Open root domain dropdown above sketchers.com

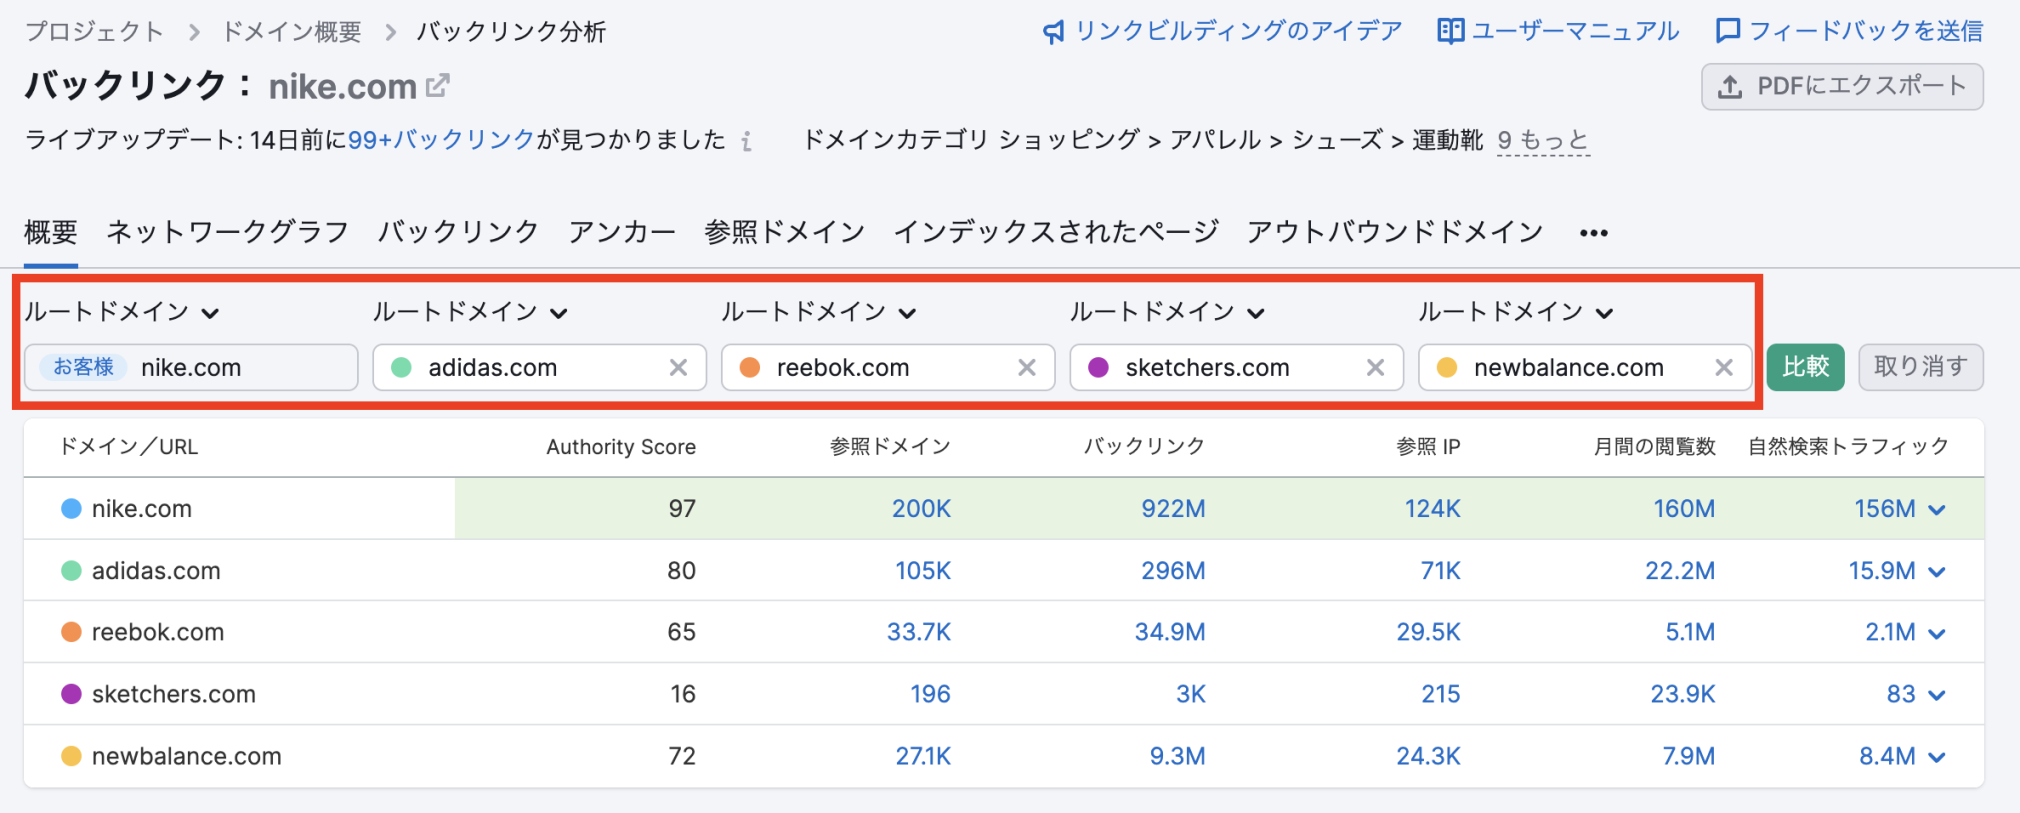[1167, 312]
